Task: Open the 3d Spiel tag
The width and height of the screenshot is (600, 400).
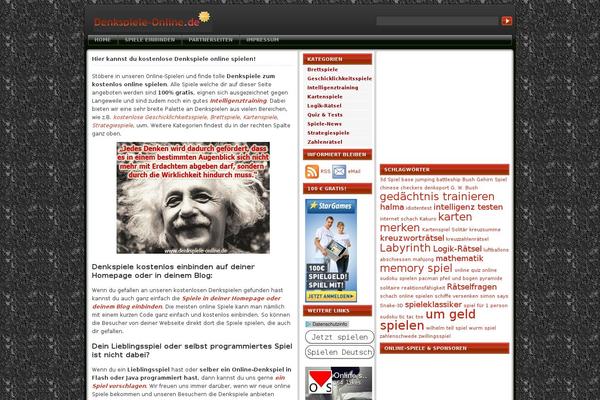Action: 390,180
